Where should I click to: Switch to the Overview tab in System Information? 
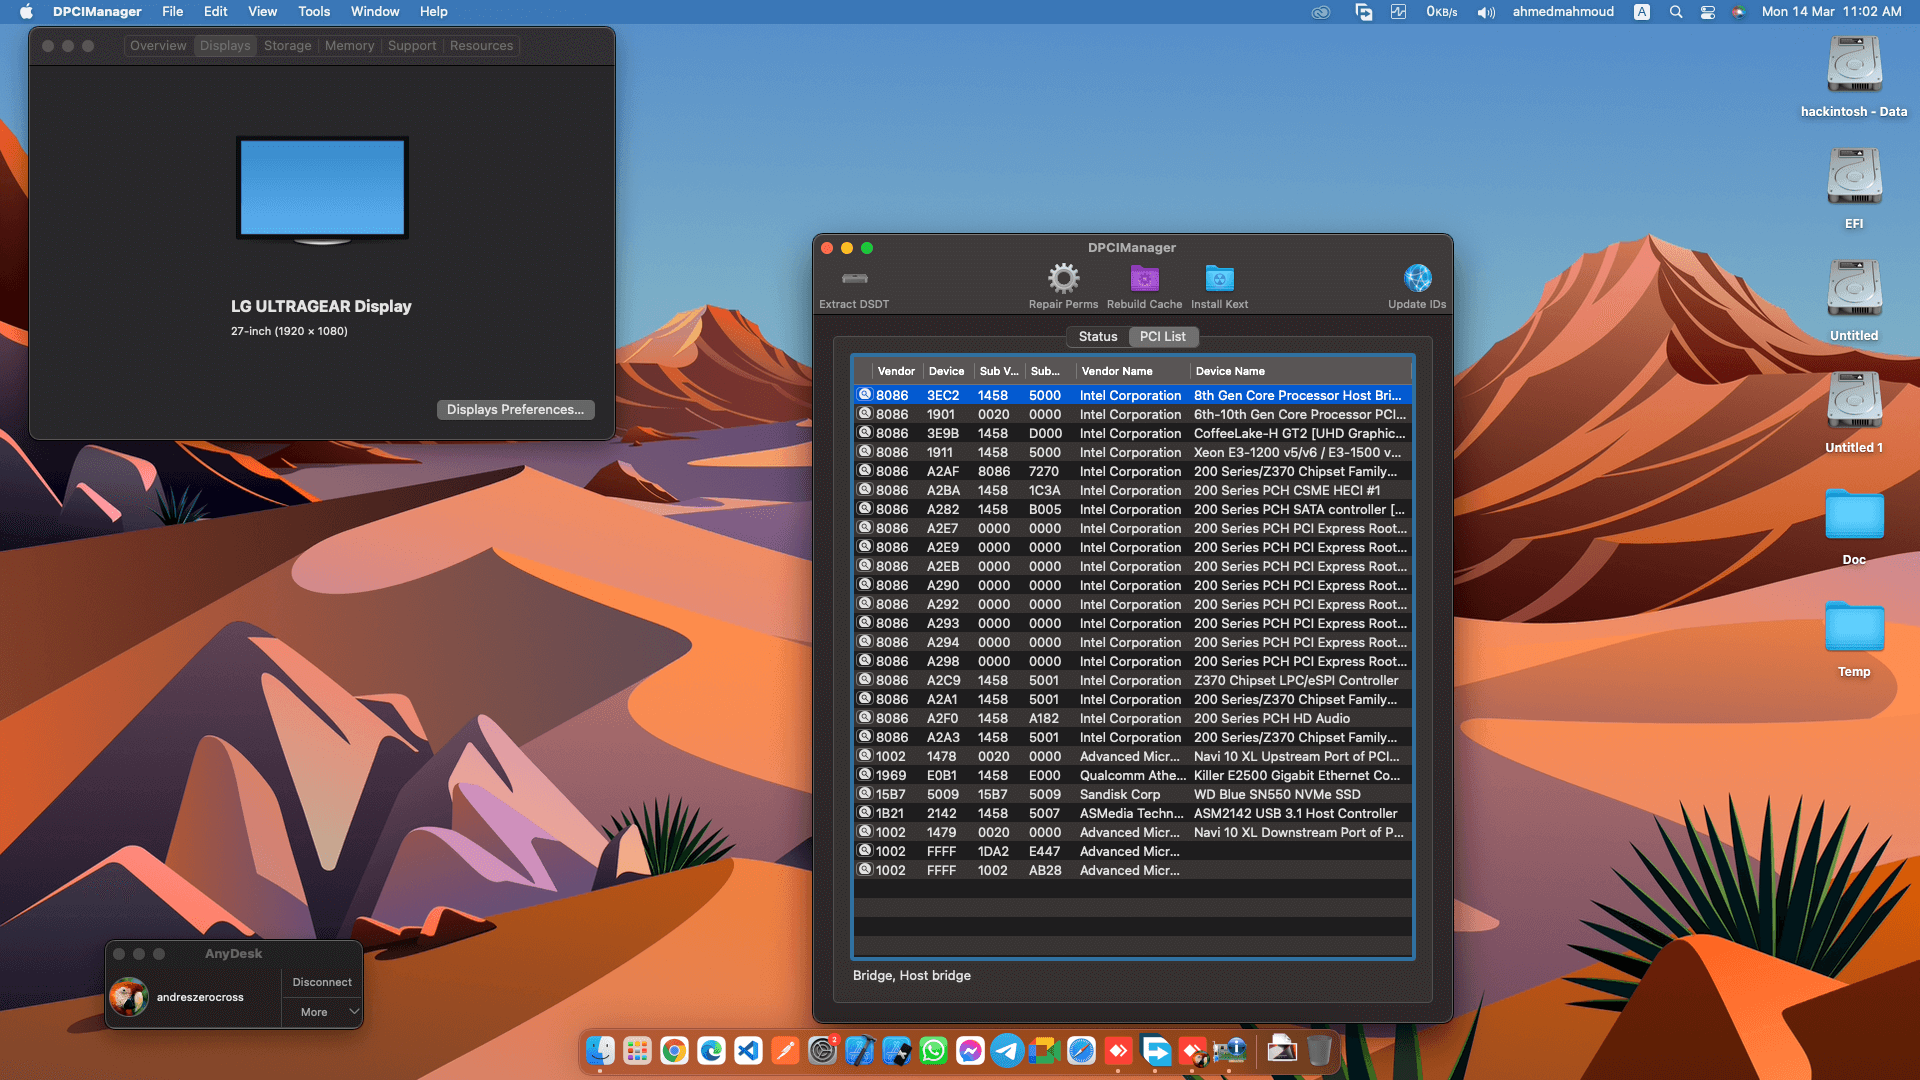158,46
